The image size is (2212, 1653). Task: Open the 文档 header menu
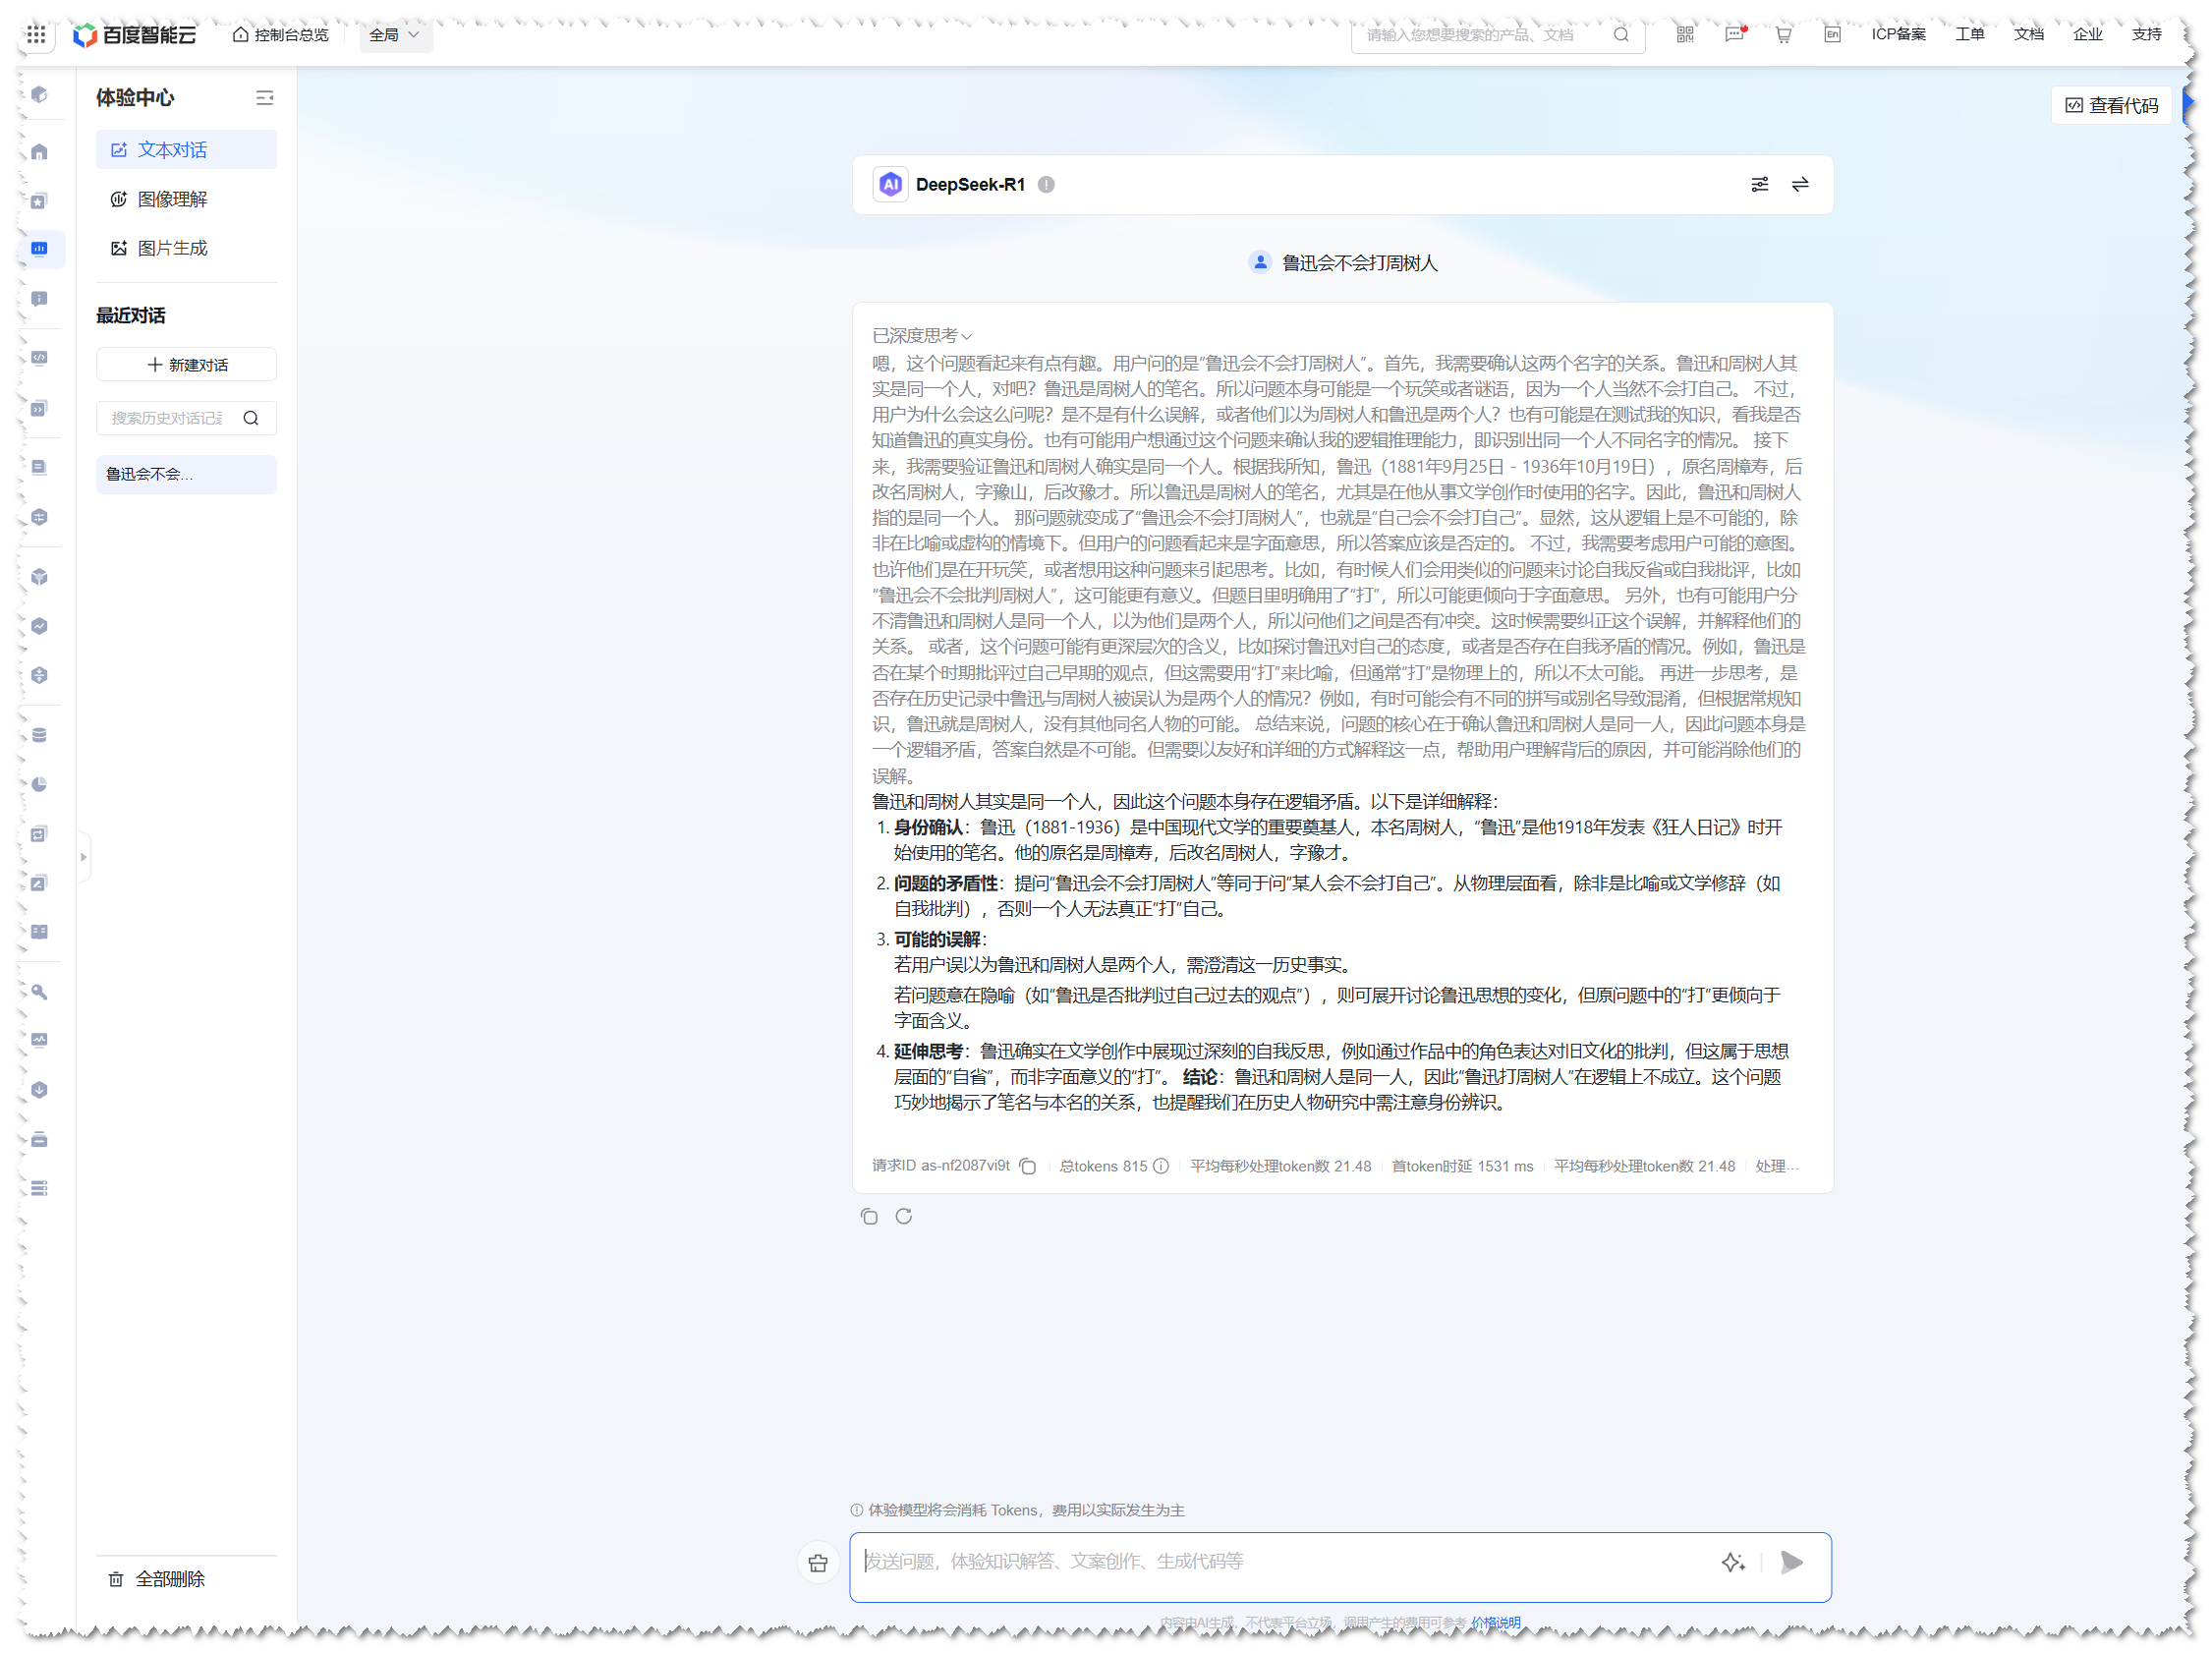tap(2028, 34)
